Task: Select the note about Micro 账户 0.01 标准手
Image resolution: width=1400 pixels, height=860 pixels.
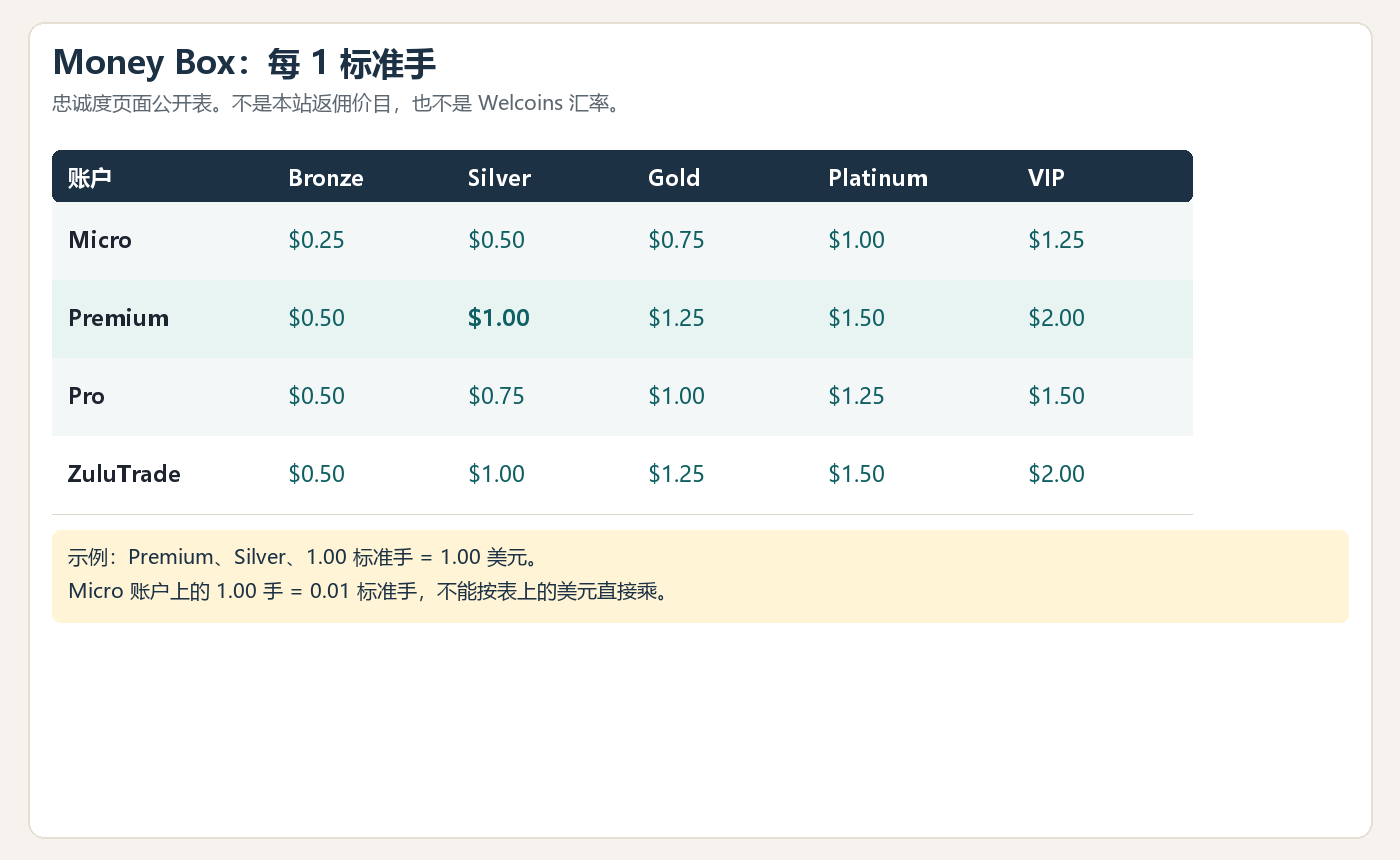Action: tap(368, 591)
